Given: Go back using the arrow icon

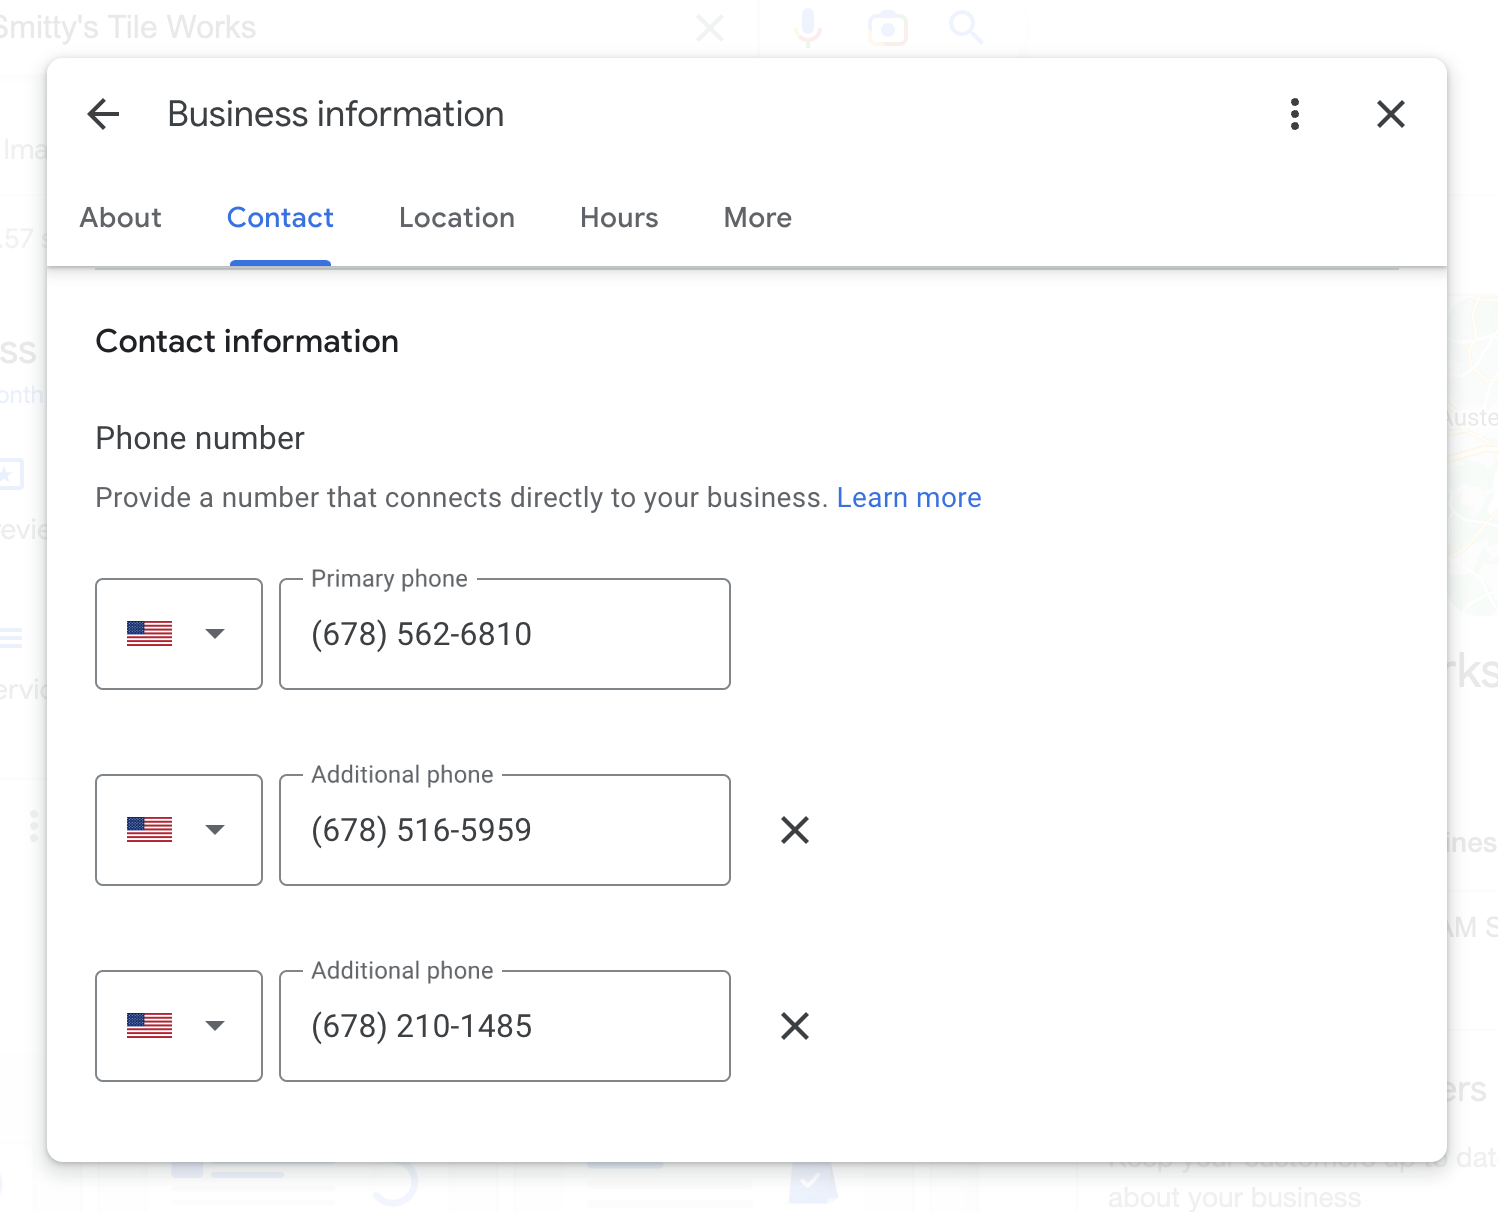Looking at the screenshot, I should click(x=104, y=114).
